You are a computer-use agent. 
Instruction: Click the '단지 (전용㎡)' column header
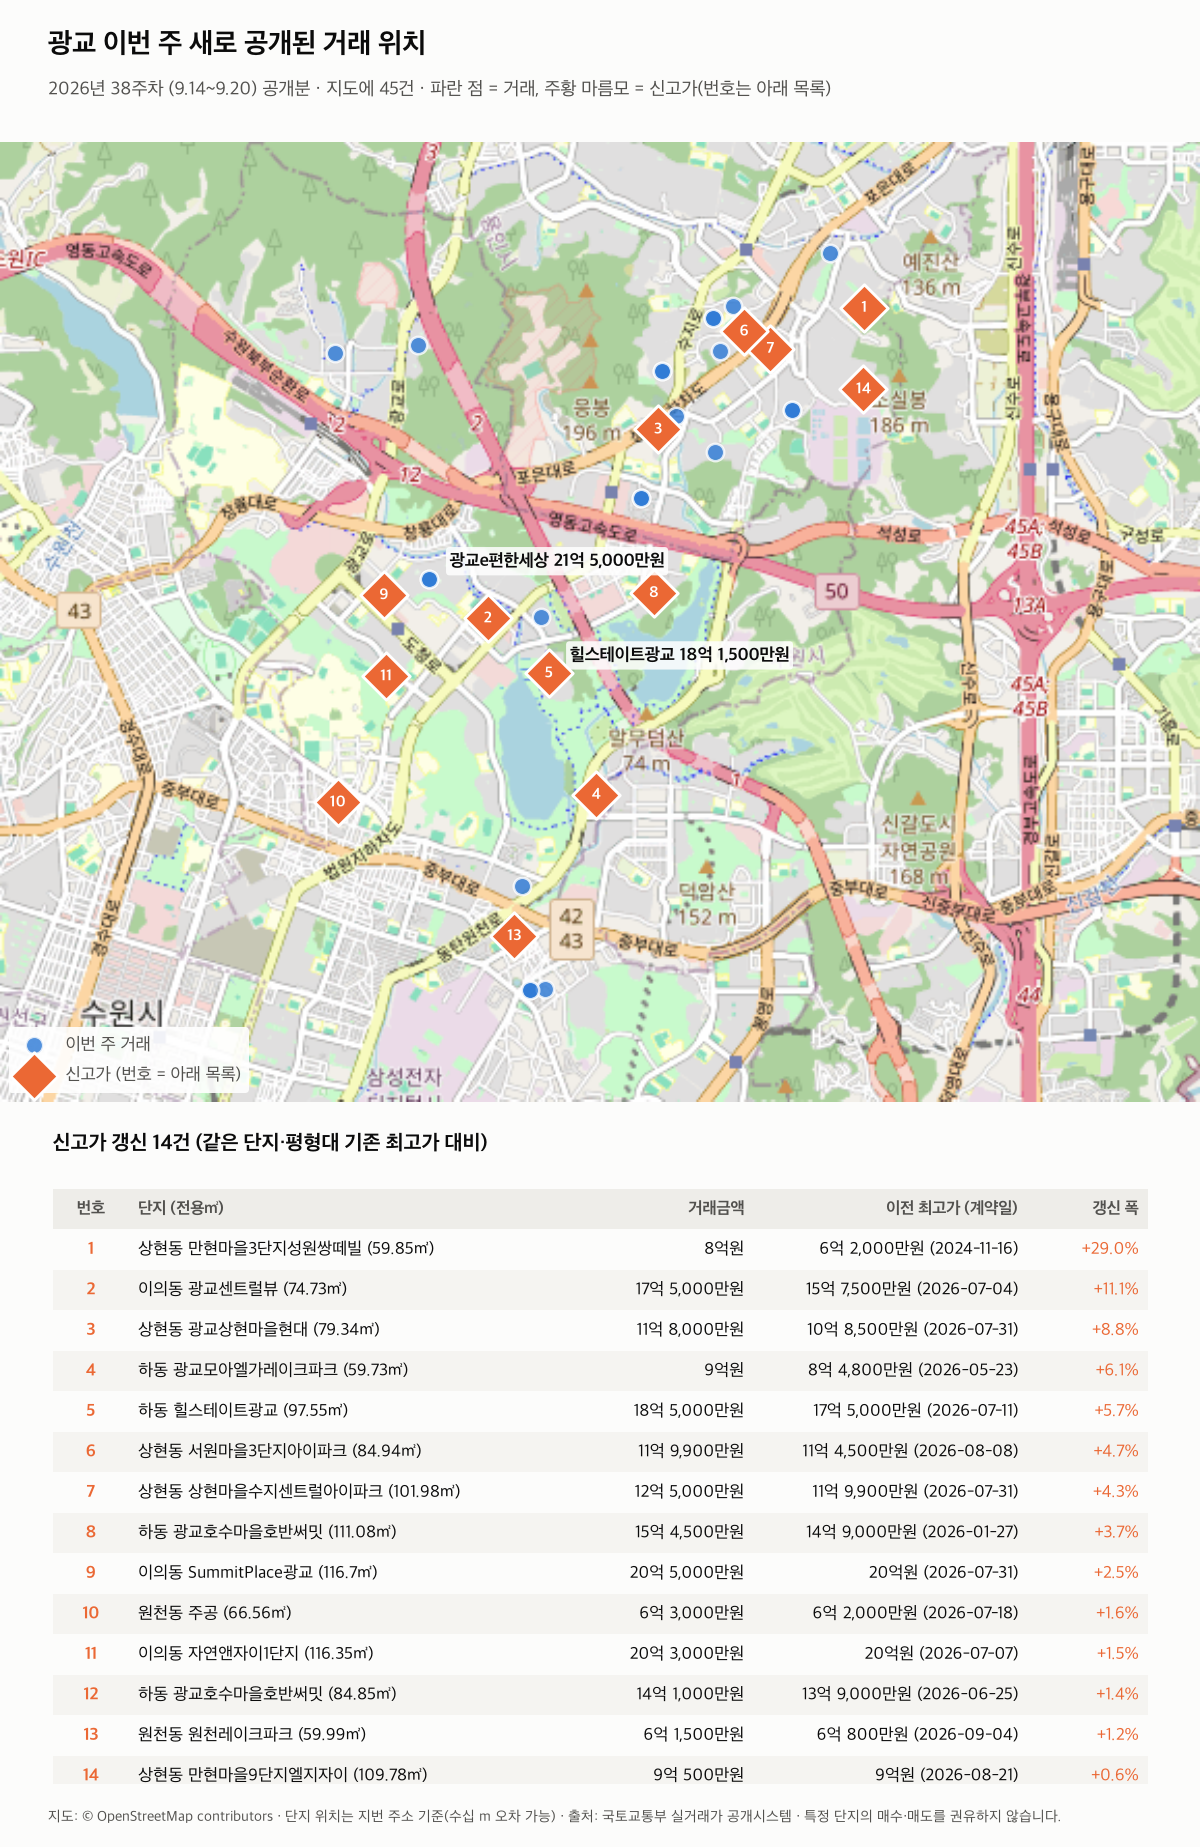(181, 1208)
